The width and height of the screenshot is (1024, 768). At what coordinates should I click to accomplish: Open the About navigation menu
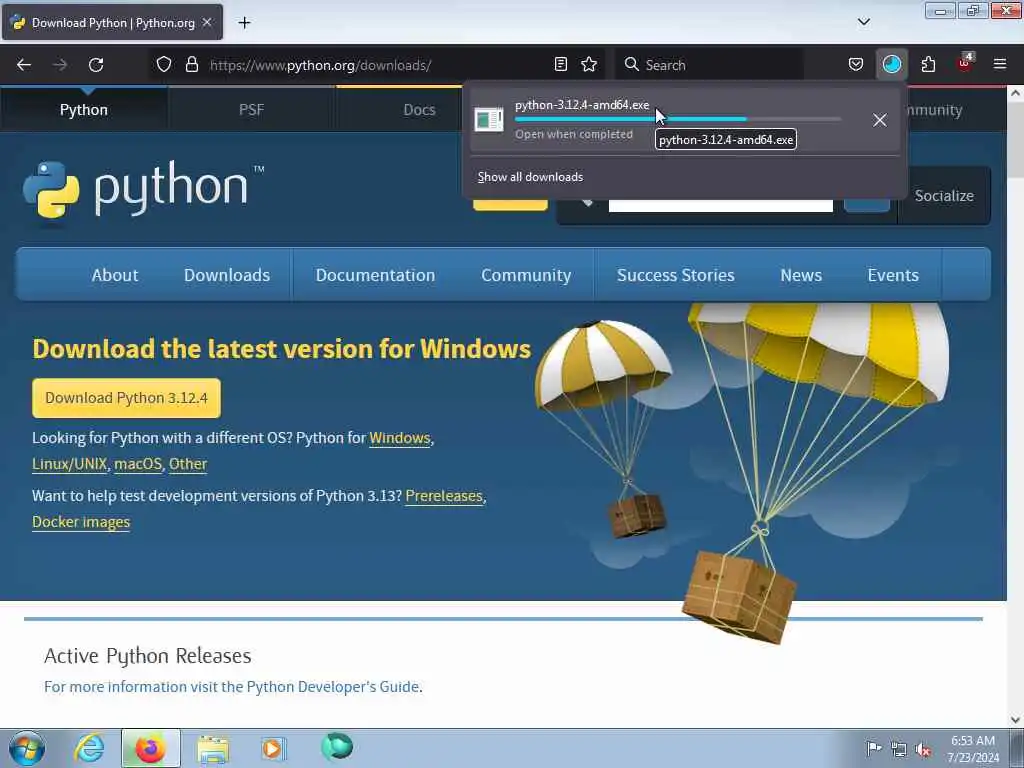pyautogui.click(x=115, y=275)
